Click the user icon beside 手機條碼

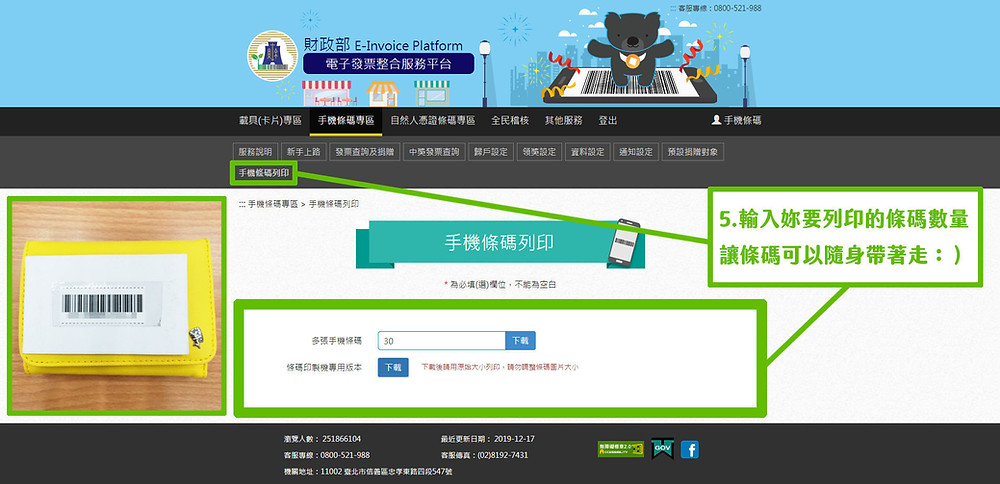(716, 120)
